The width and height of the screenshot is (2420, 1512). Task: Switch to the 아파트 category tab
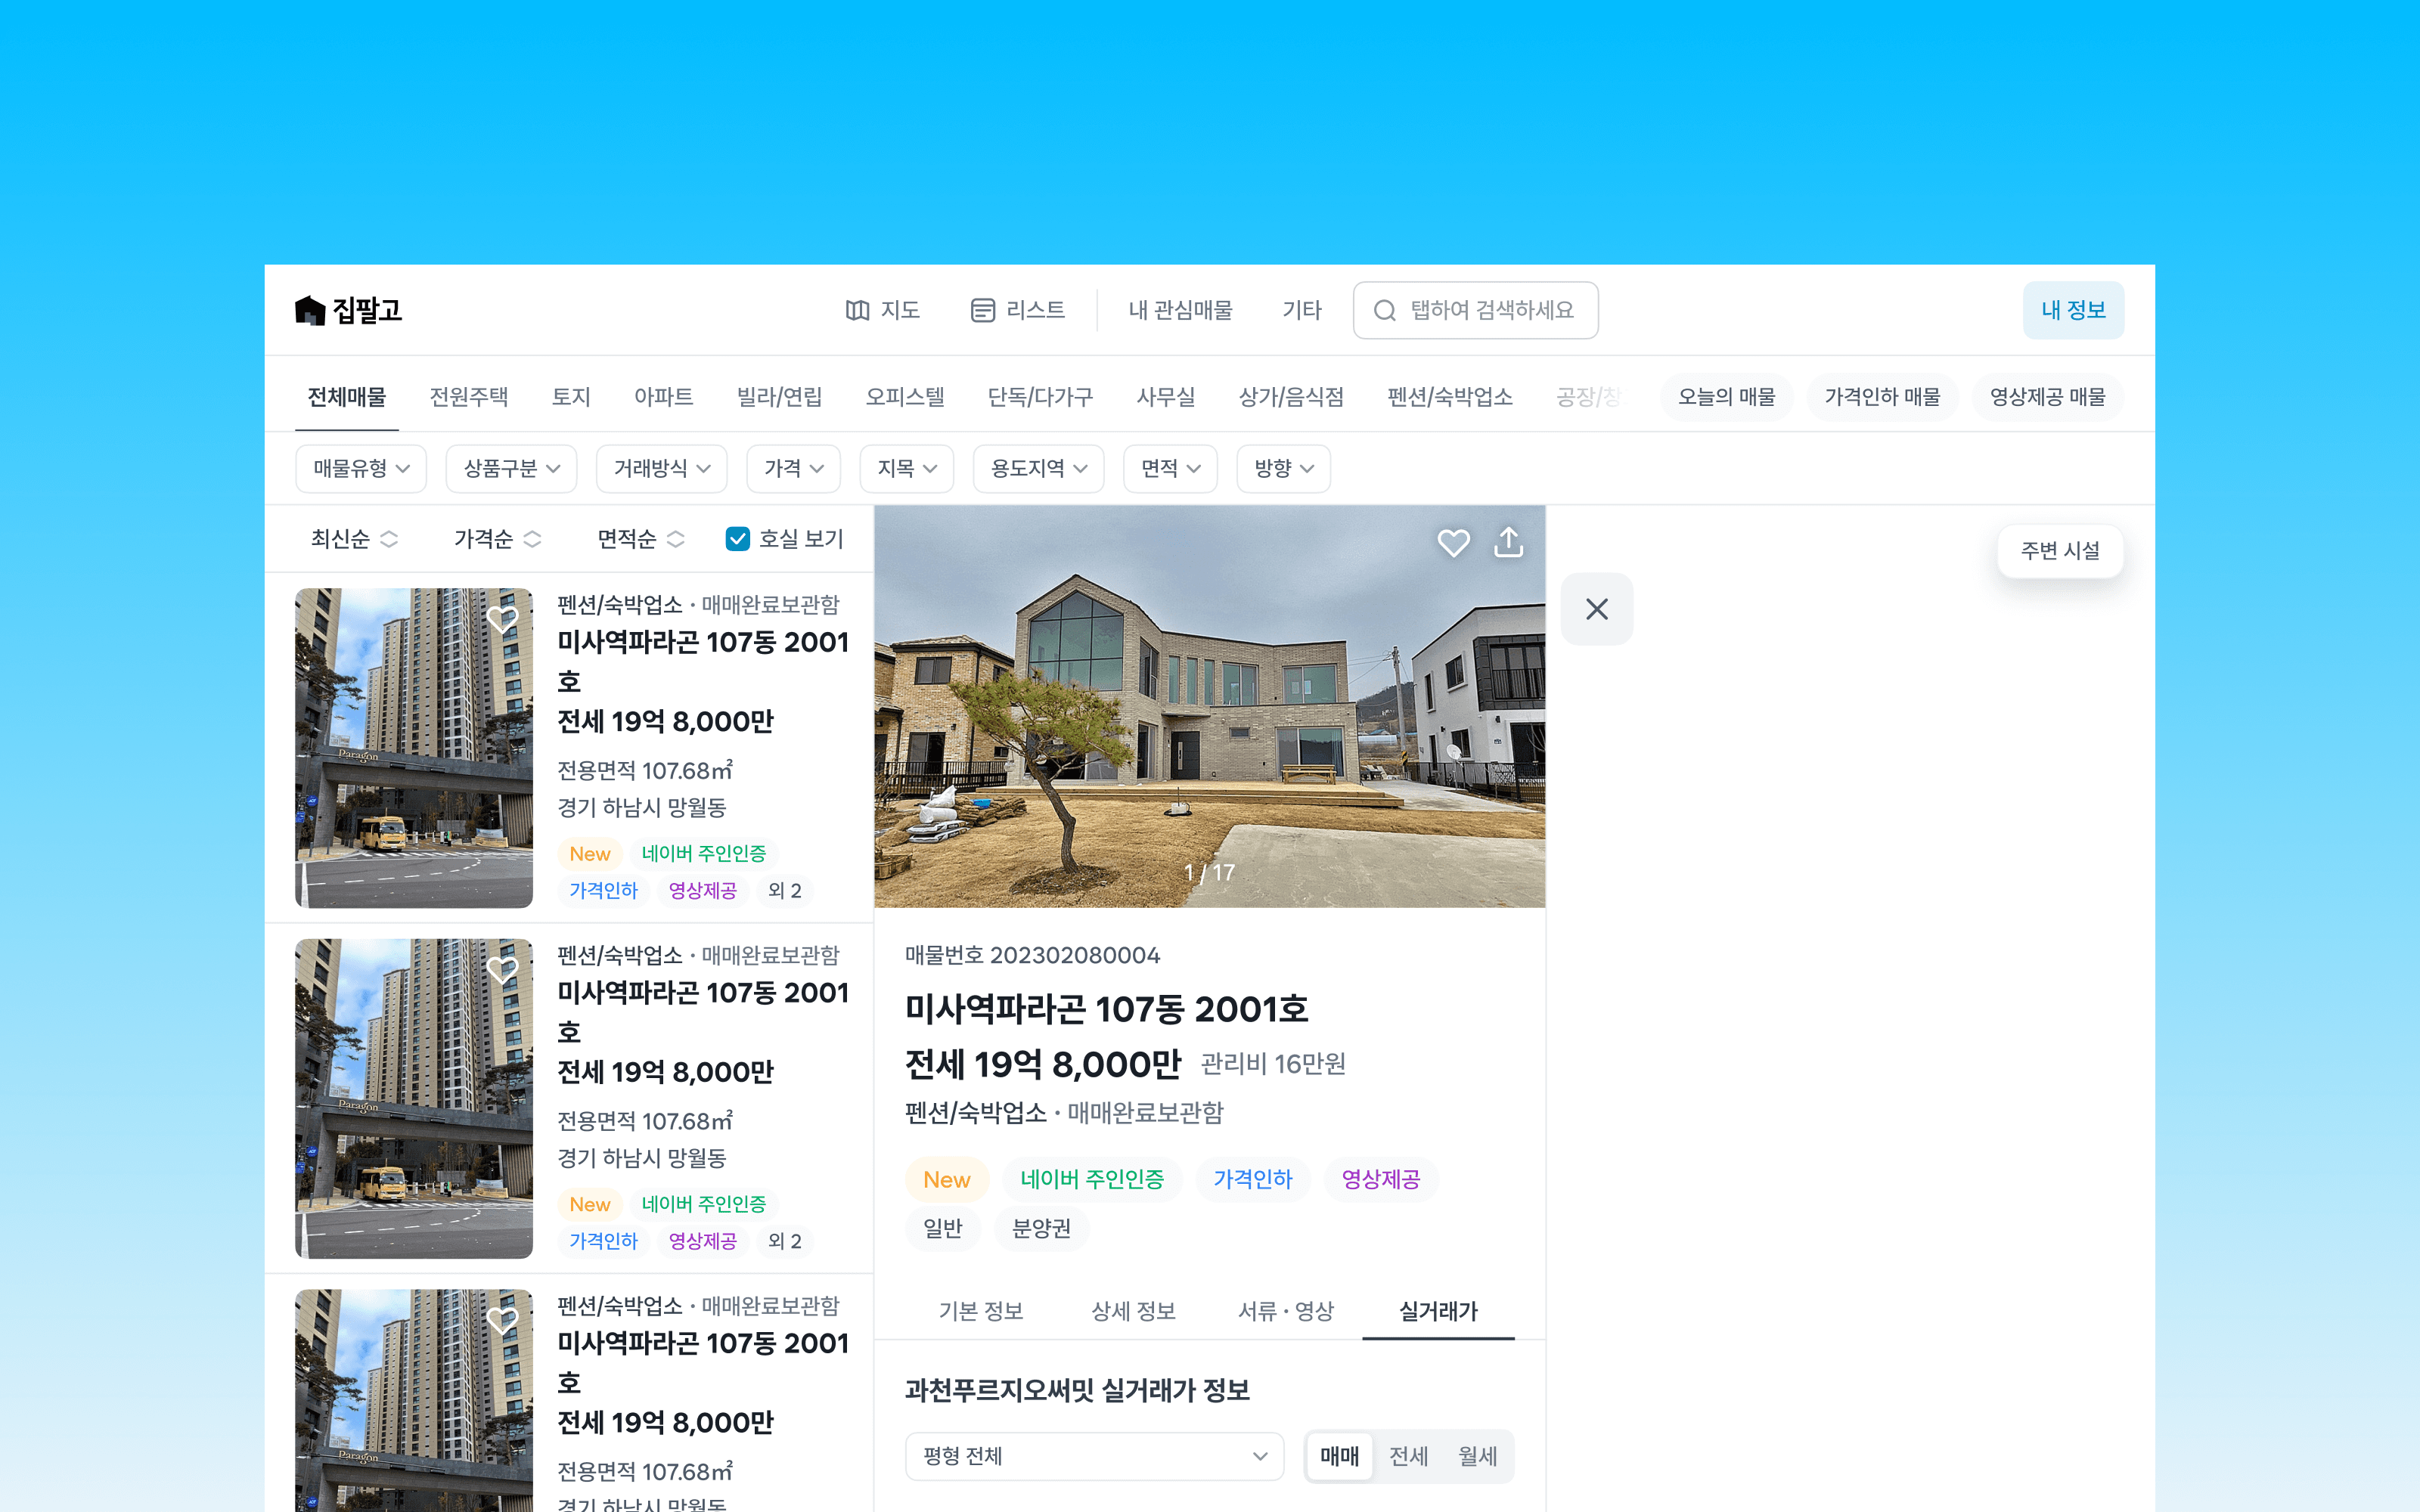click(x=663, y=397)
